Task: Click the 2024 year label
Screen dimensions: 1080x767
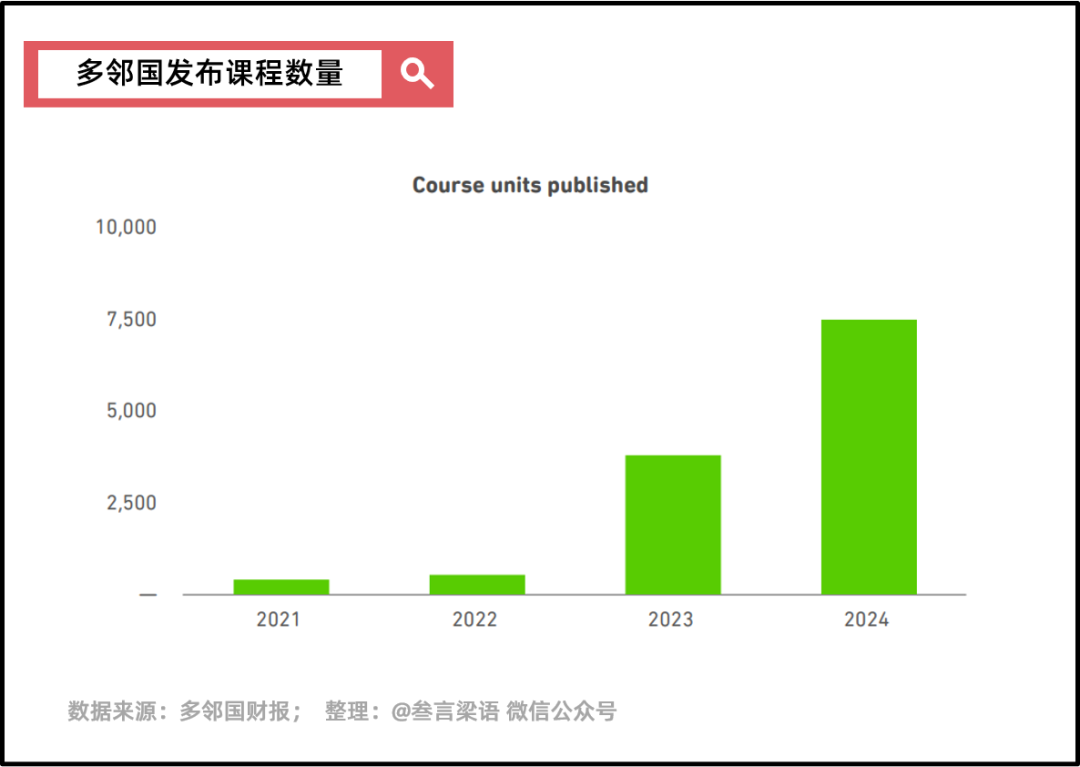Action: (x=866, y=620)
